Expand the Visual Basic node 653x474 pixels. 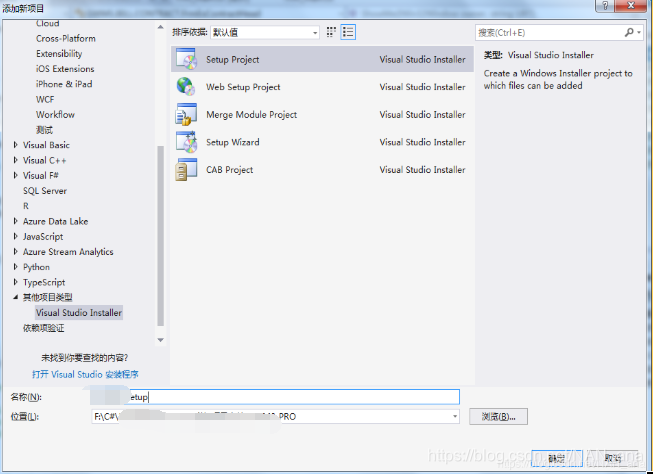click(x=15, y=145)
